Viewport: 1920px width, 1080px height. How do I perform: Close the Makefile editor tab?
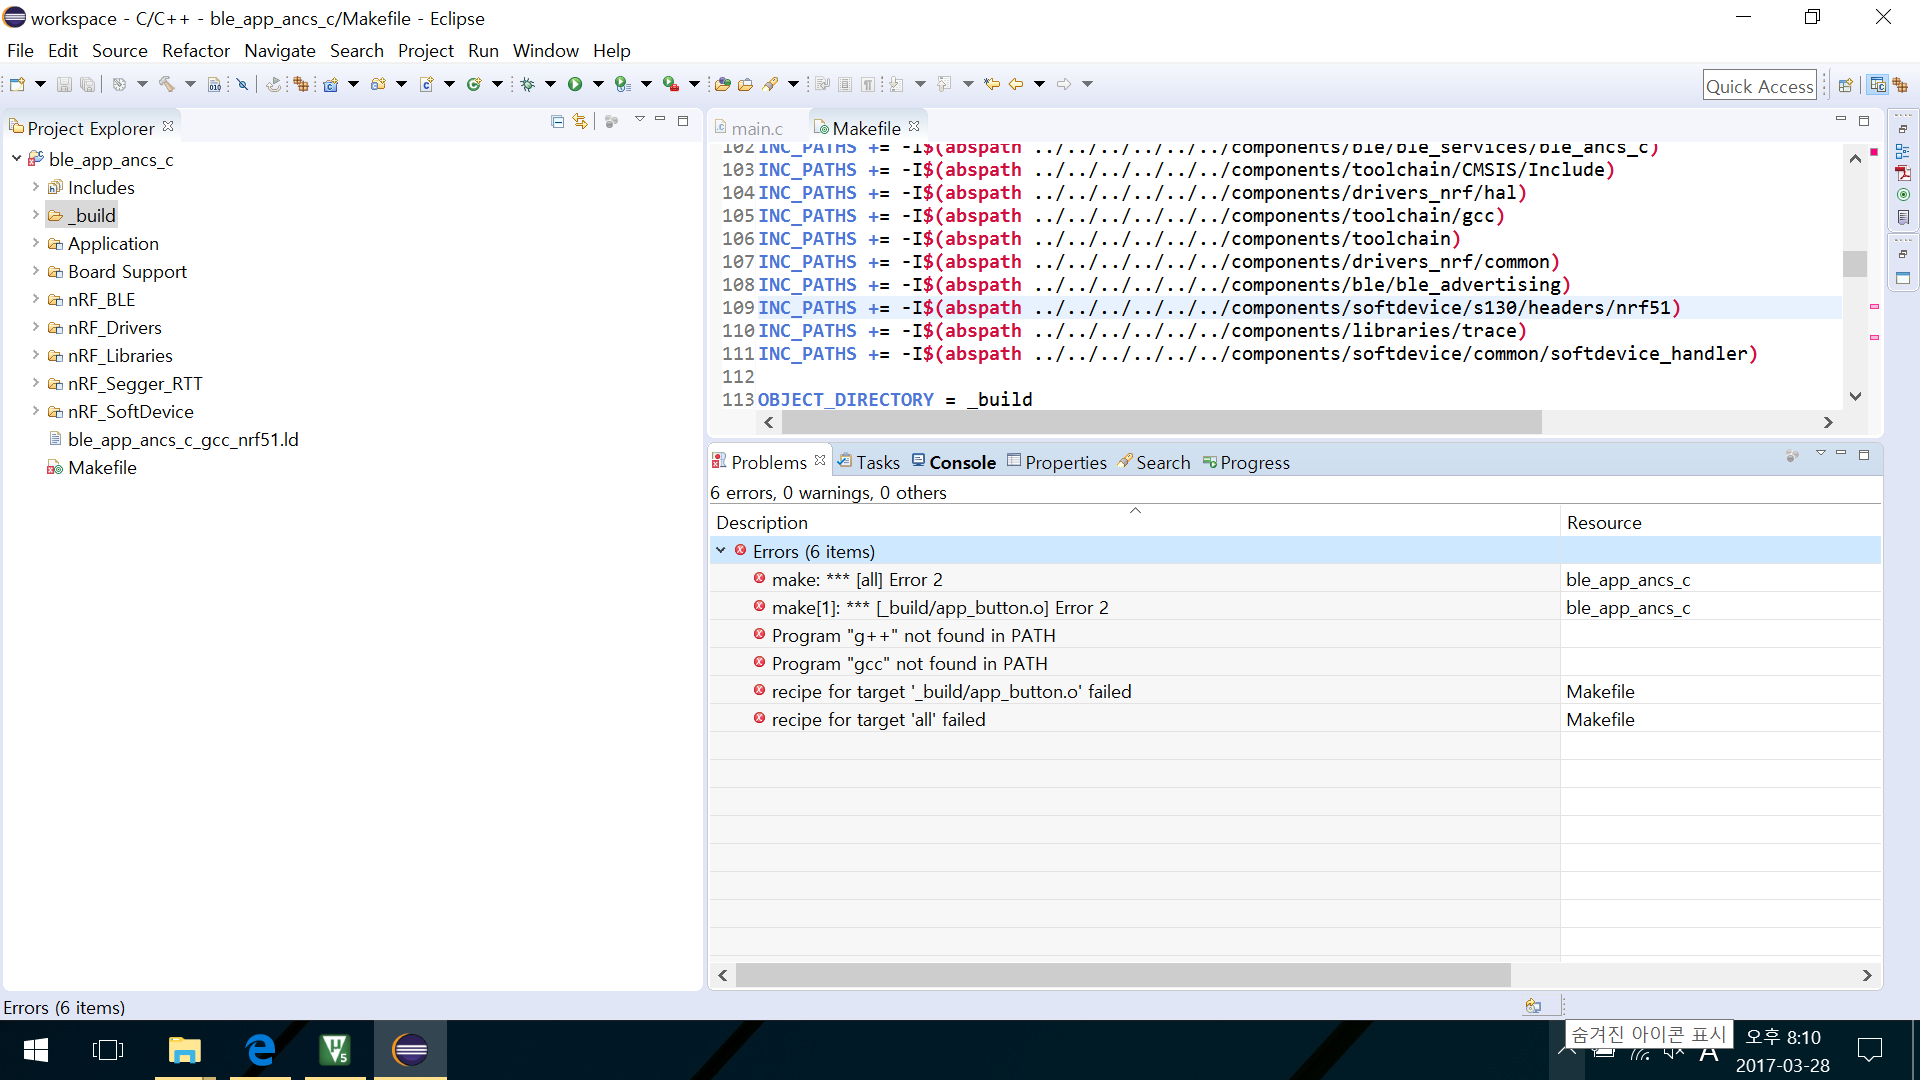[914, 126]
